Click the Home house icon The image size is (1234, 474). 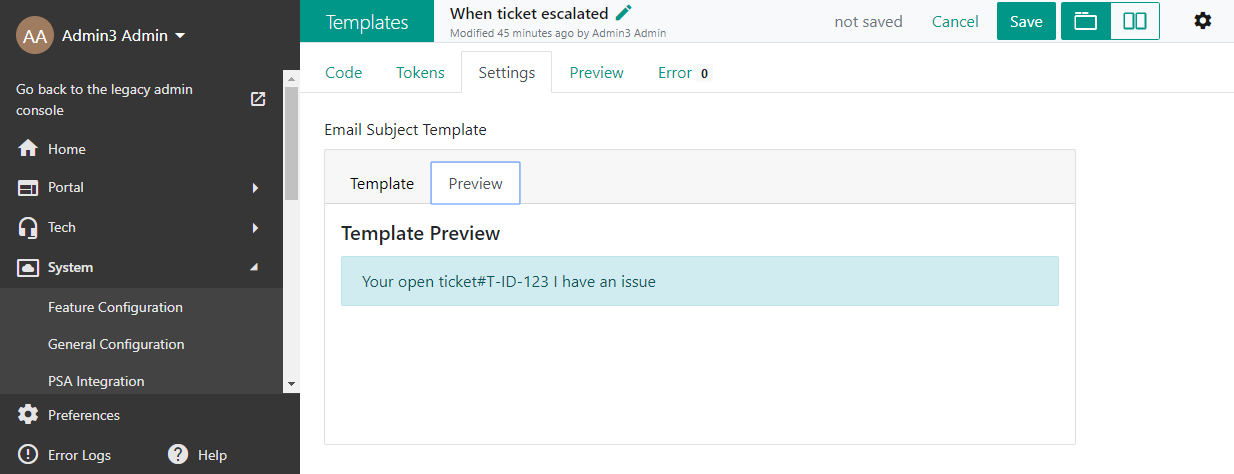pos(28,149)
